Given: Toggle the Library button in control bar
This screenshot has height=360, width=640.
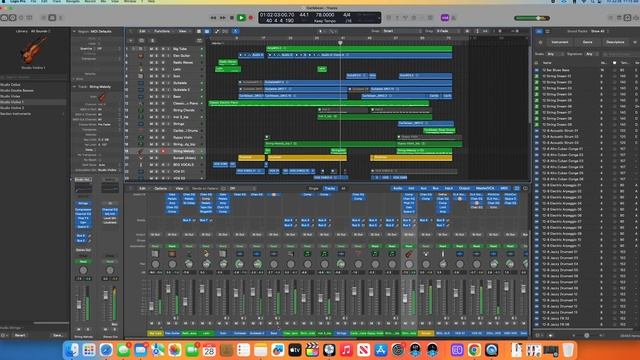Looking at the screenshot, I should pyautogui.click(x=4, y=18).
